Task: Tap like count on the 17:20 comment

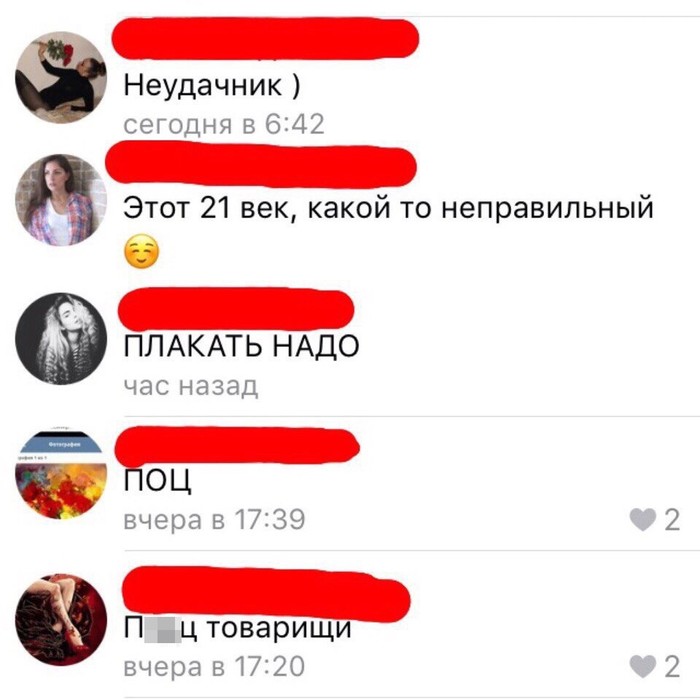Action: [672, 667]
